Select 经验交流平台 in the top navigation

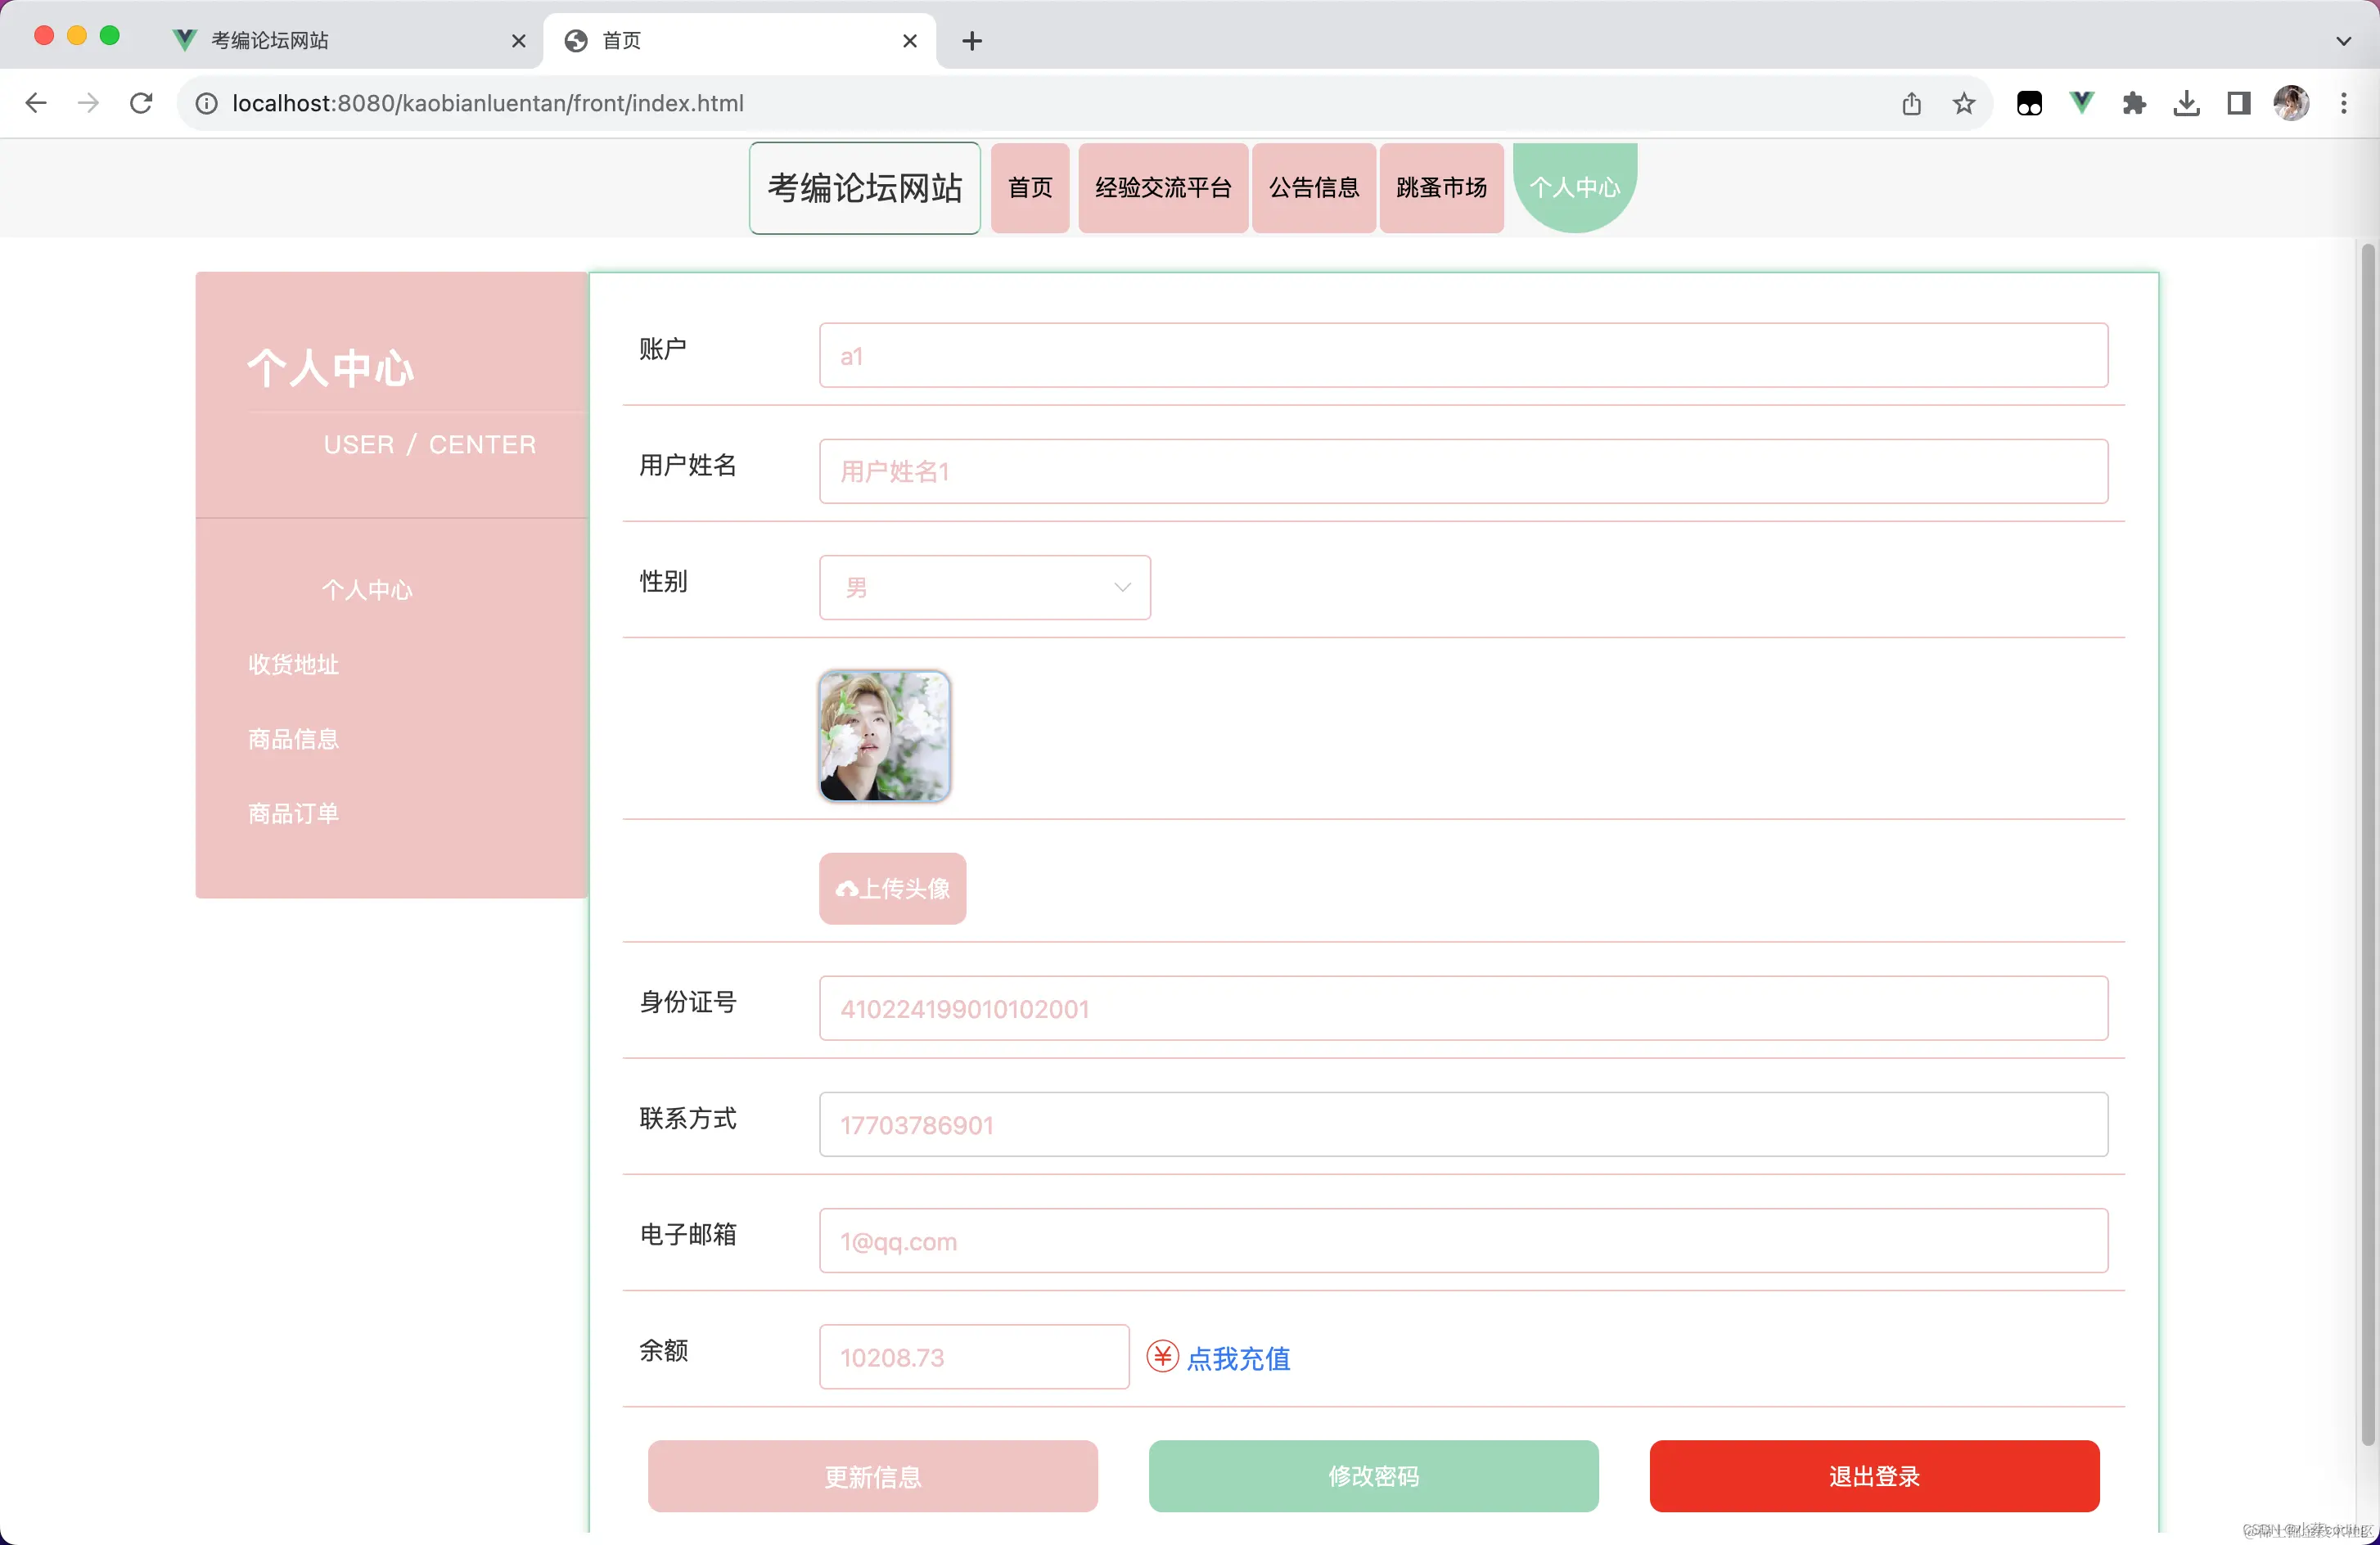[1163, 187]
